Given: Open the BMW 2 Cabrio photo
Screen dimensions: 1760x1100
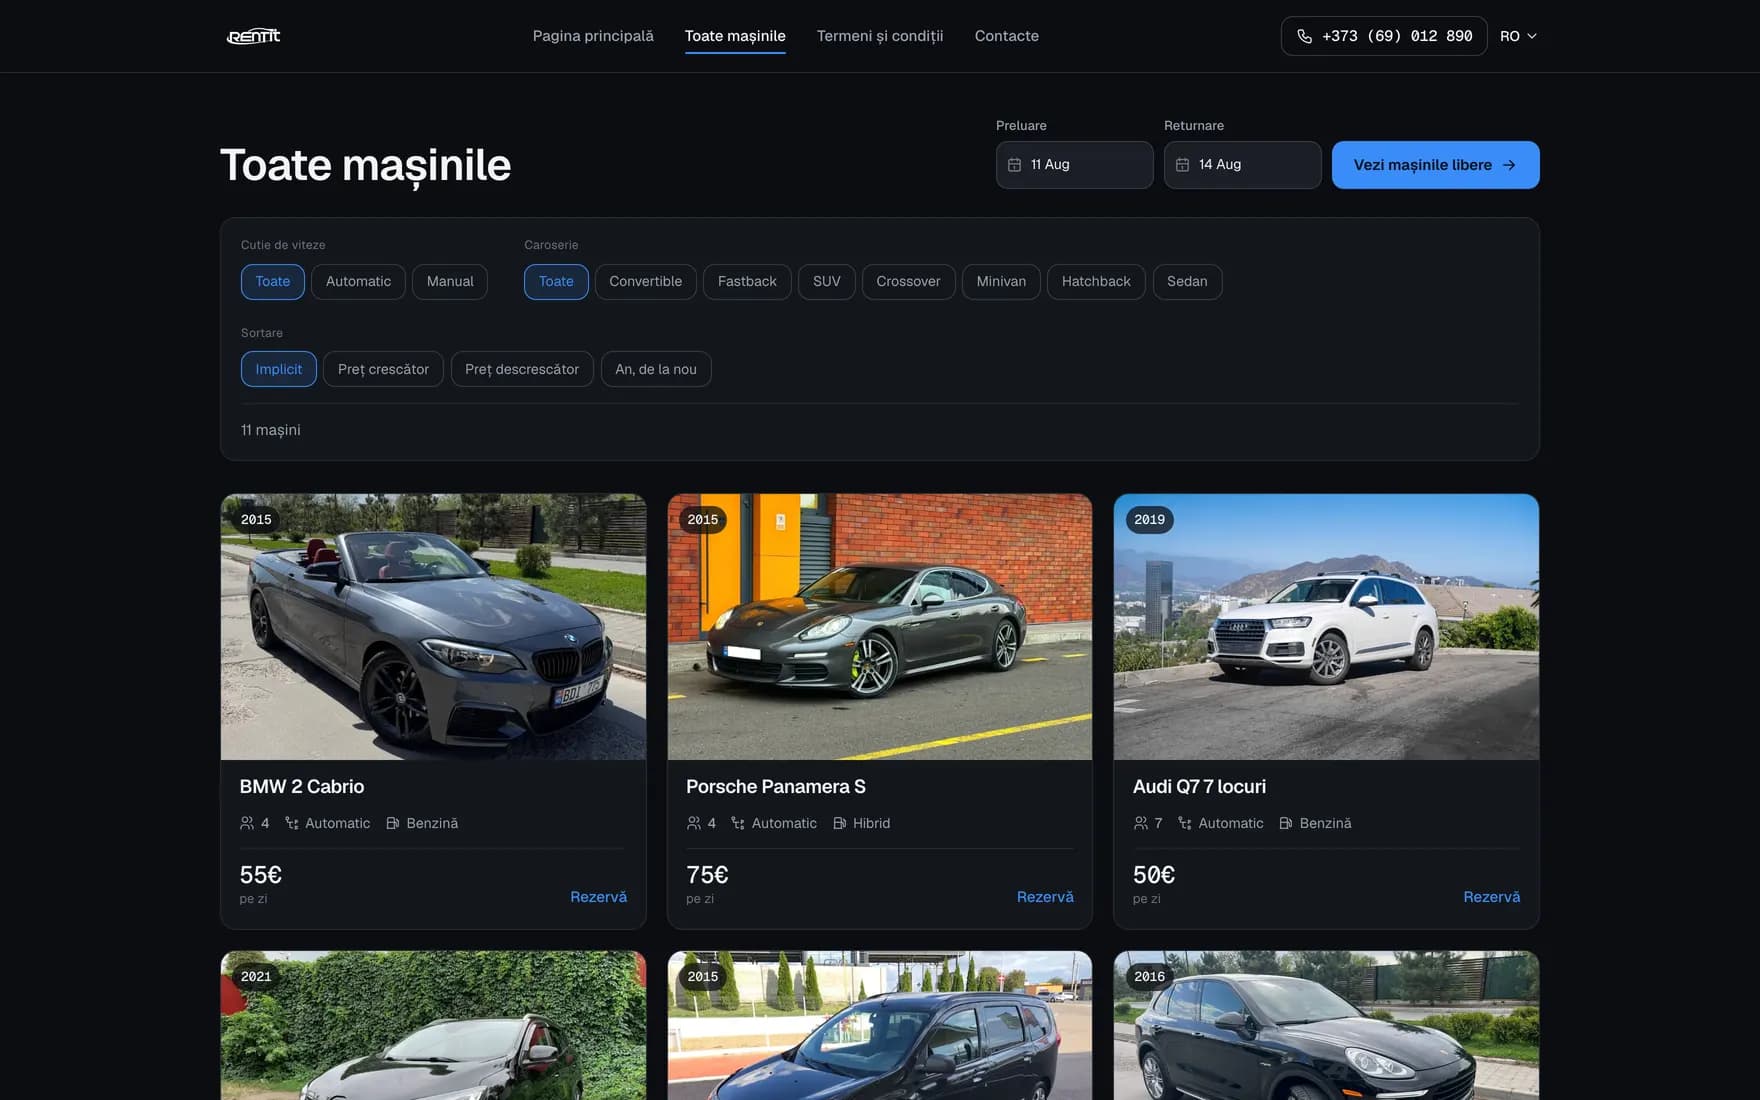Looking at the screenshot, I should click(x=433, y=627).
